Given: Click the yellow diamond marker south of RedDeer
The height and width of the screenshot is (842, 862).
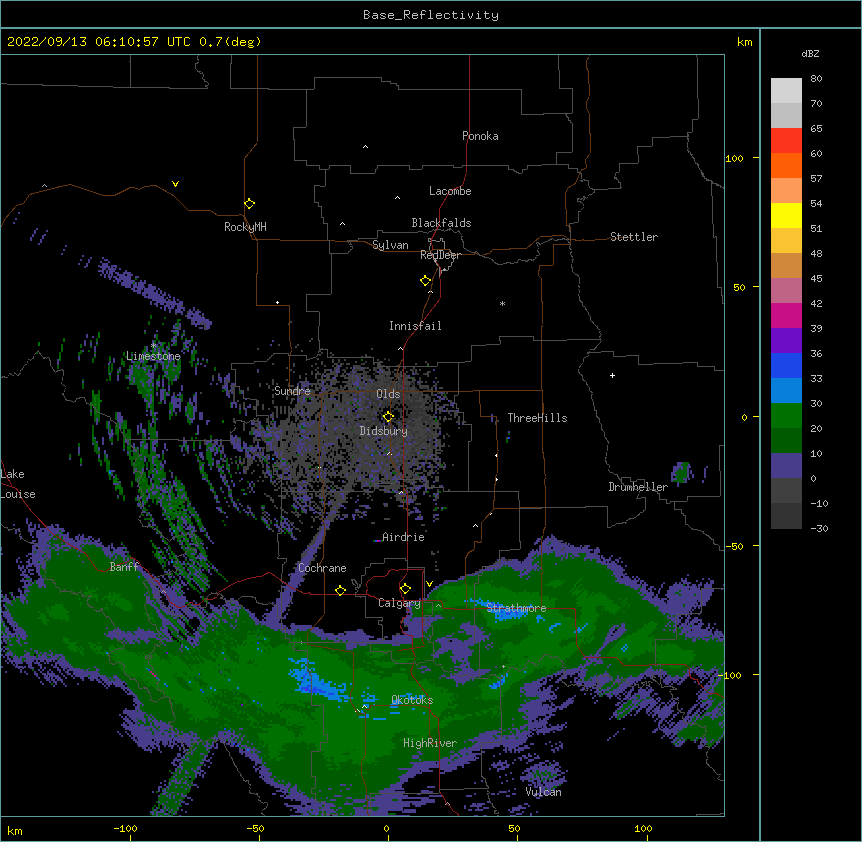Looking at the screenshot, I should [x=425, y=281].
